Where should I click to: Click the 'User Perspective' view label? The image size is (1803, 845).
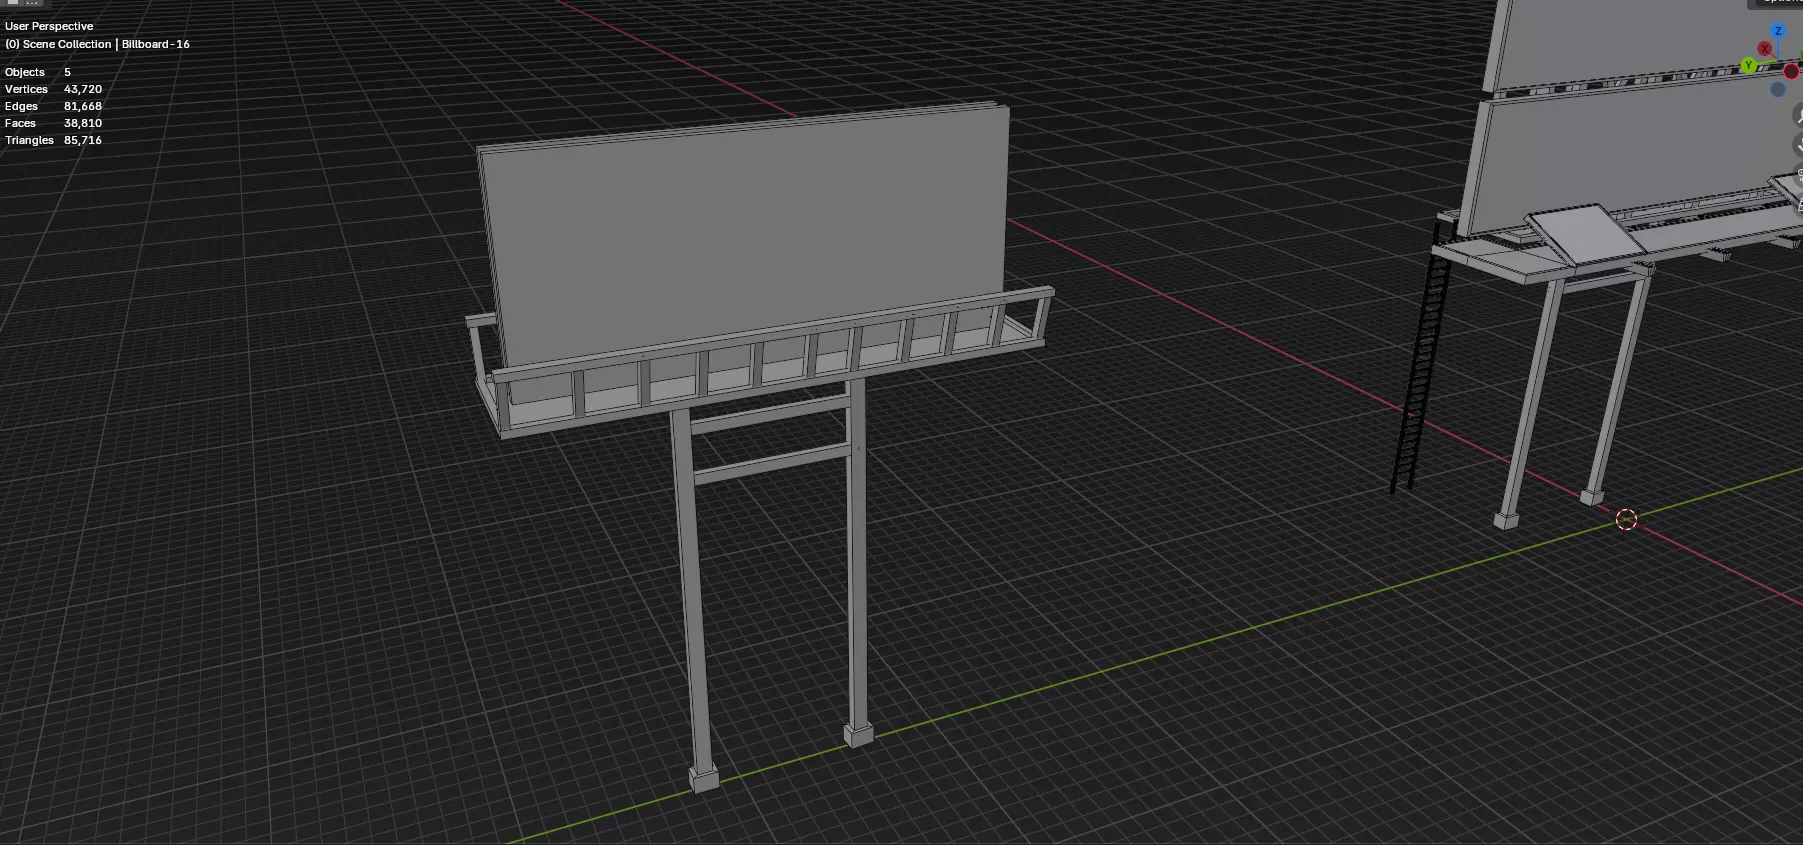point(49,26)
